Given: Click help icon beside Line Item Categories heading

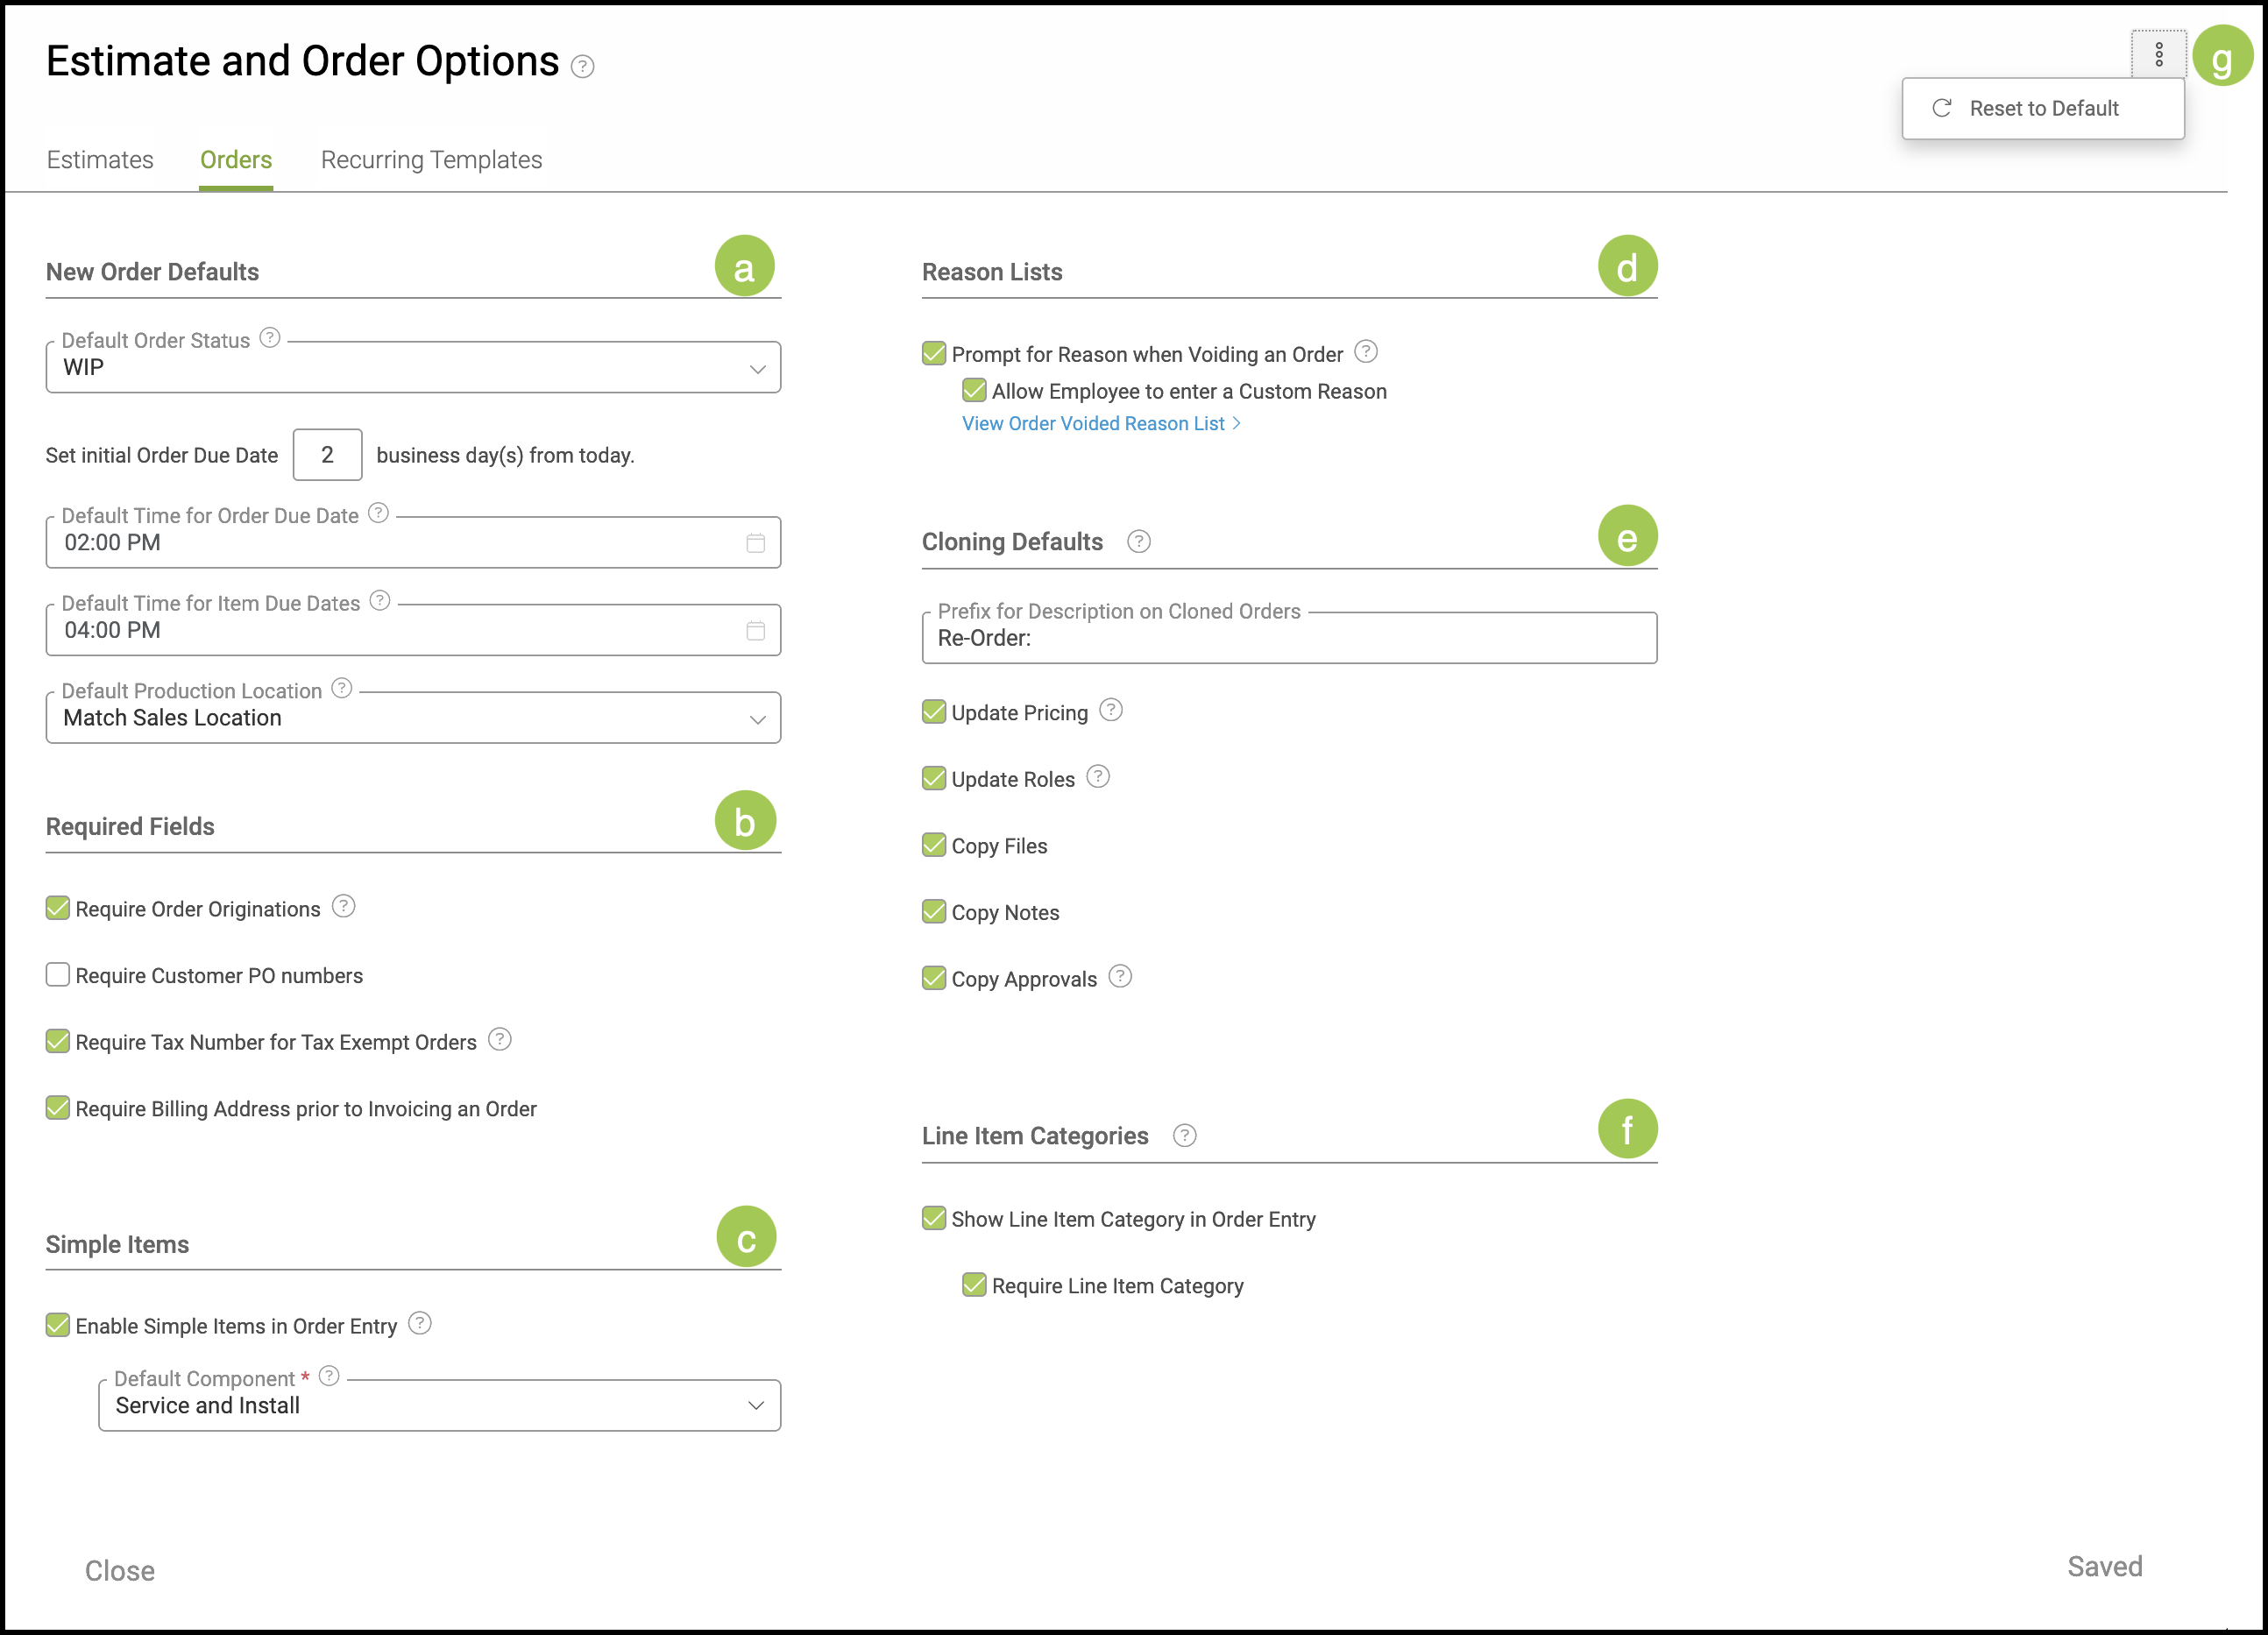Looking at the screenshot, I should [x=1184, y=1136].
